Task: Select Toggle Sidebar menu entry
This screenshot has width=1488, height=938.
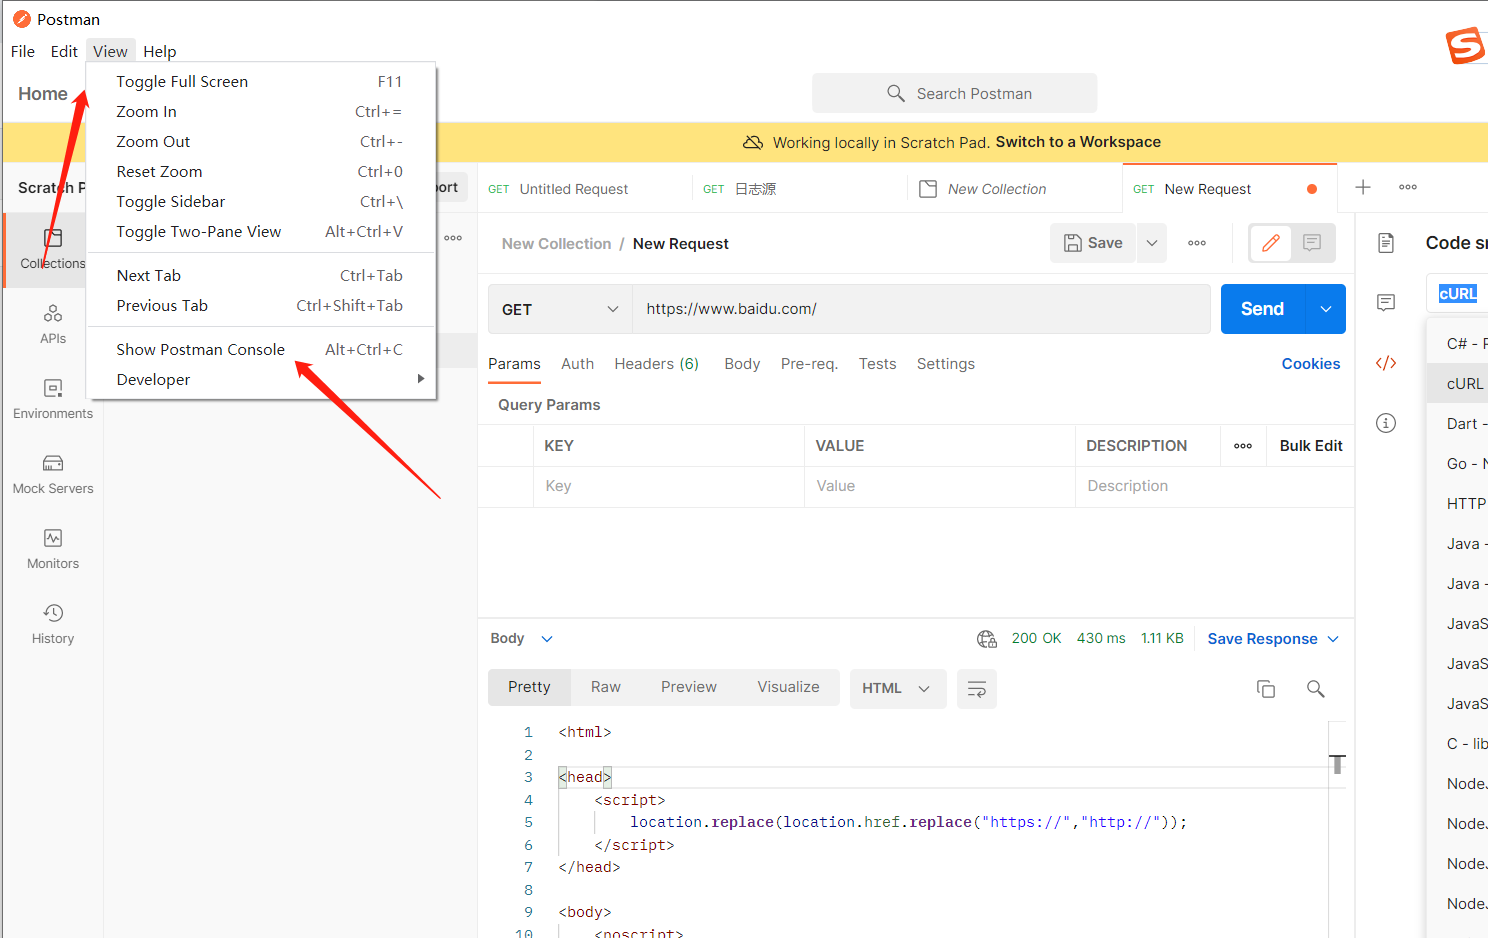Action: tap(262, 202)
